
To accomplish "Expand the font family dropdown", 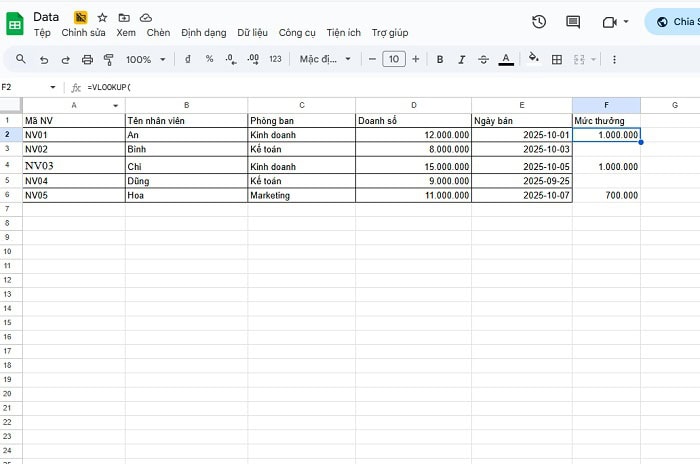I will [x=326, y=60].
